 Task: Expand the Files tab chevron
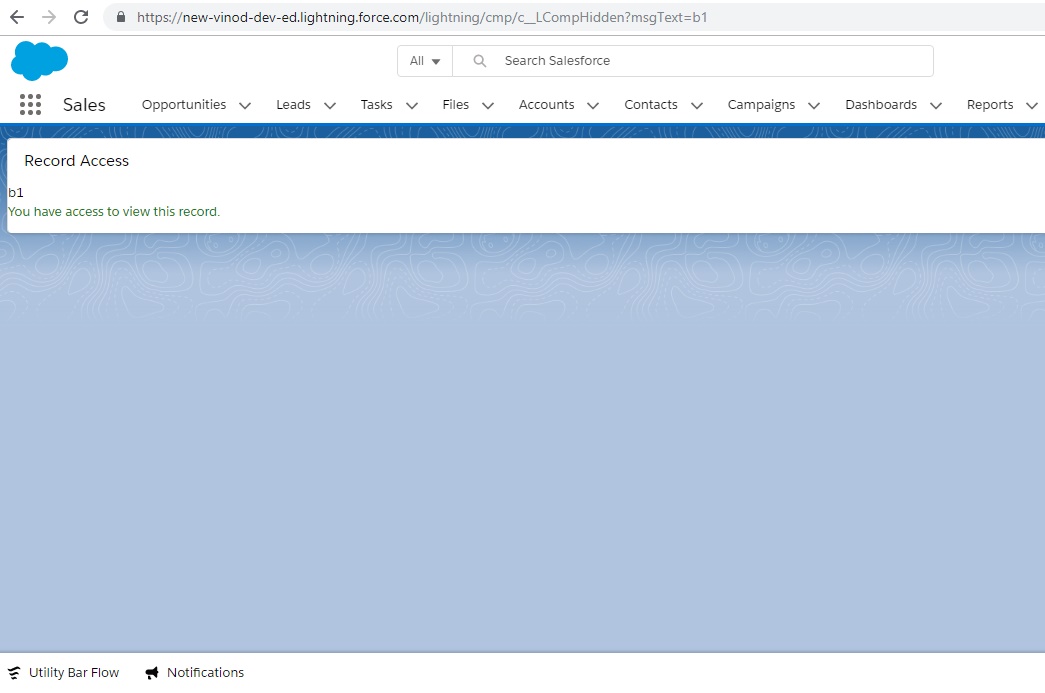pos(488,105)
